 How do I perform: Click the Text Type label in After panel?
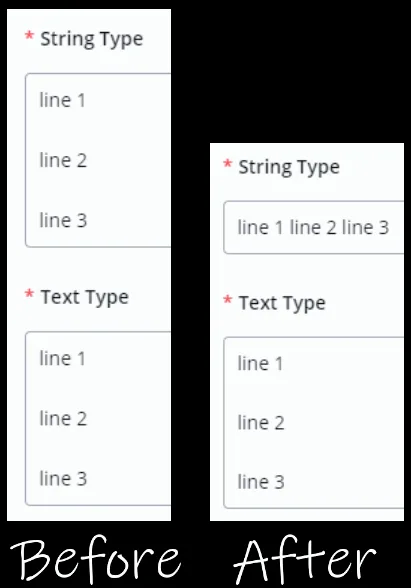[282, 303]
